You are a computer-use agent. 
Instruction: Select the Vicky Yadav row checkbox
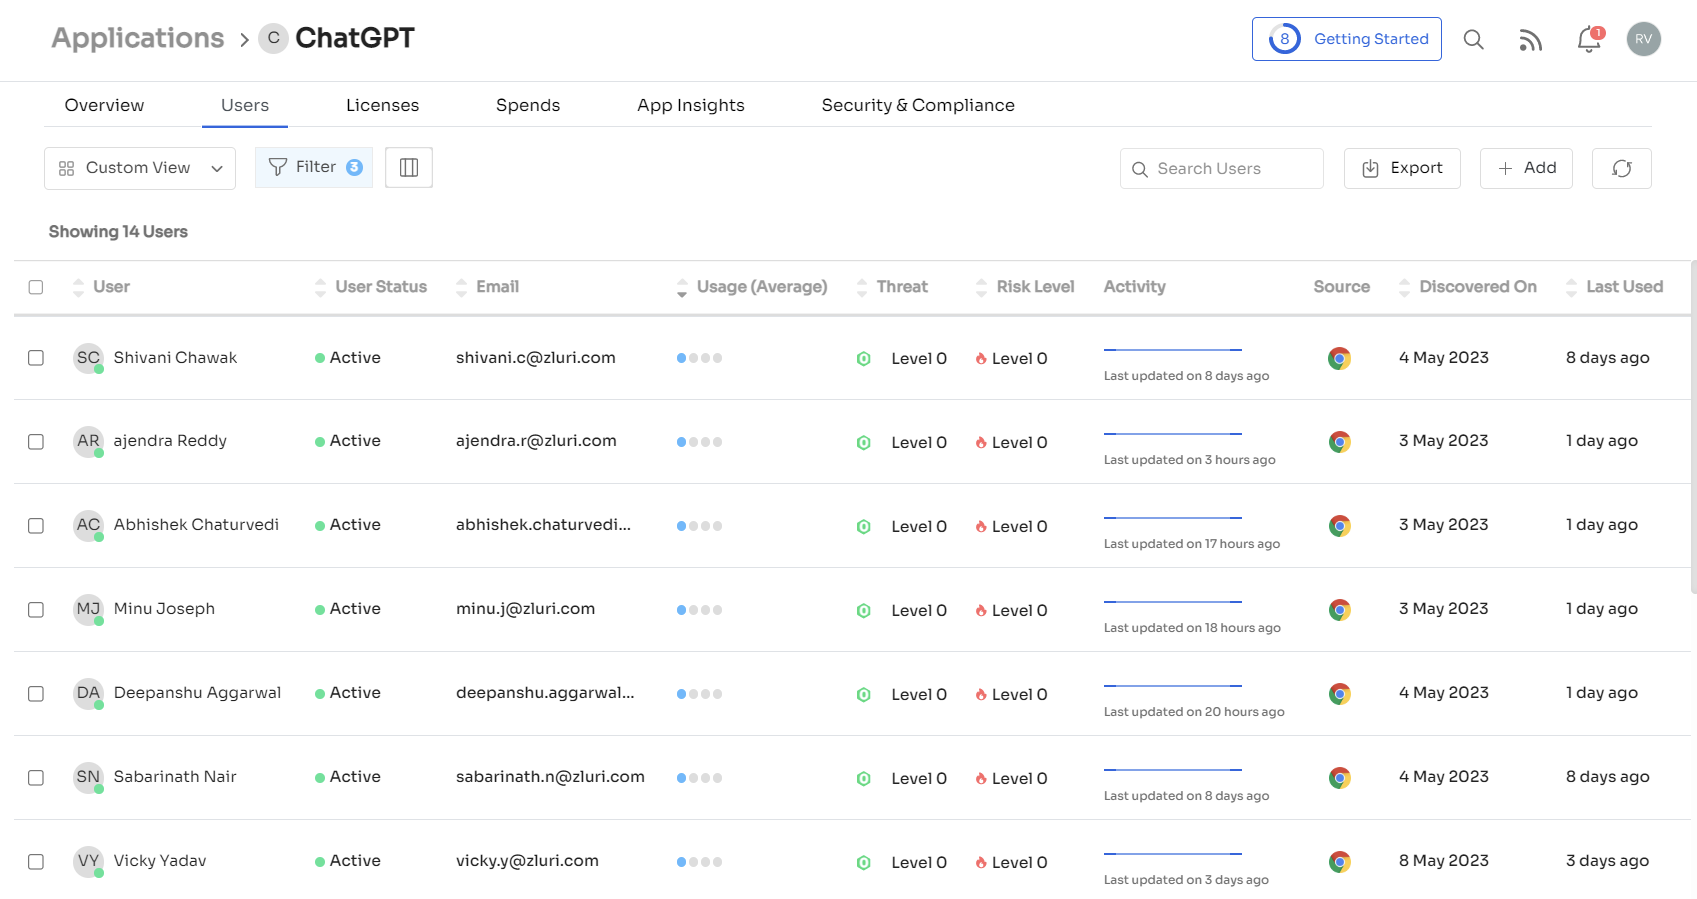click(36, 862)
